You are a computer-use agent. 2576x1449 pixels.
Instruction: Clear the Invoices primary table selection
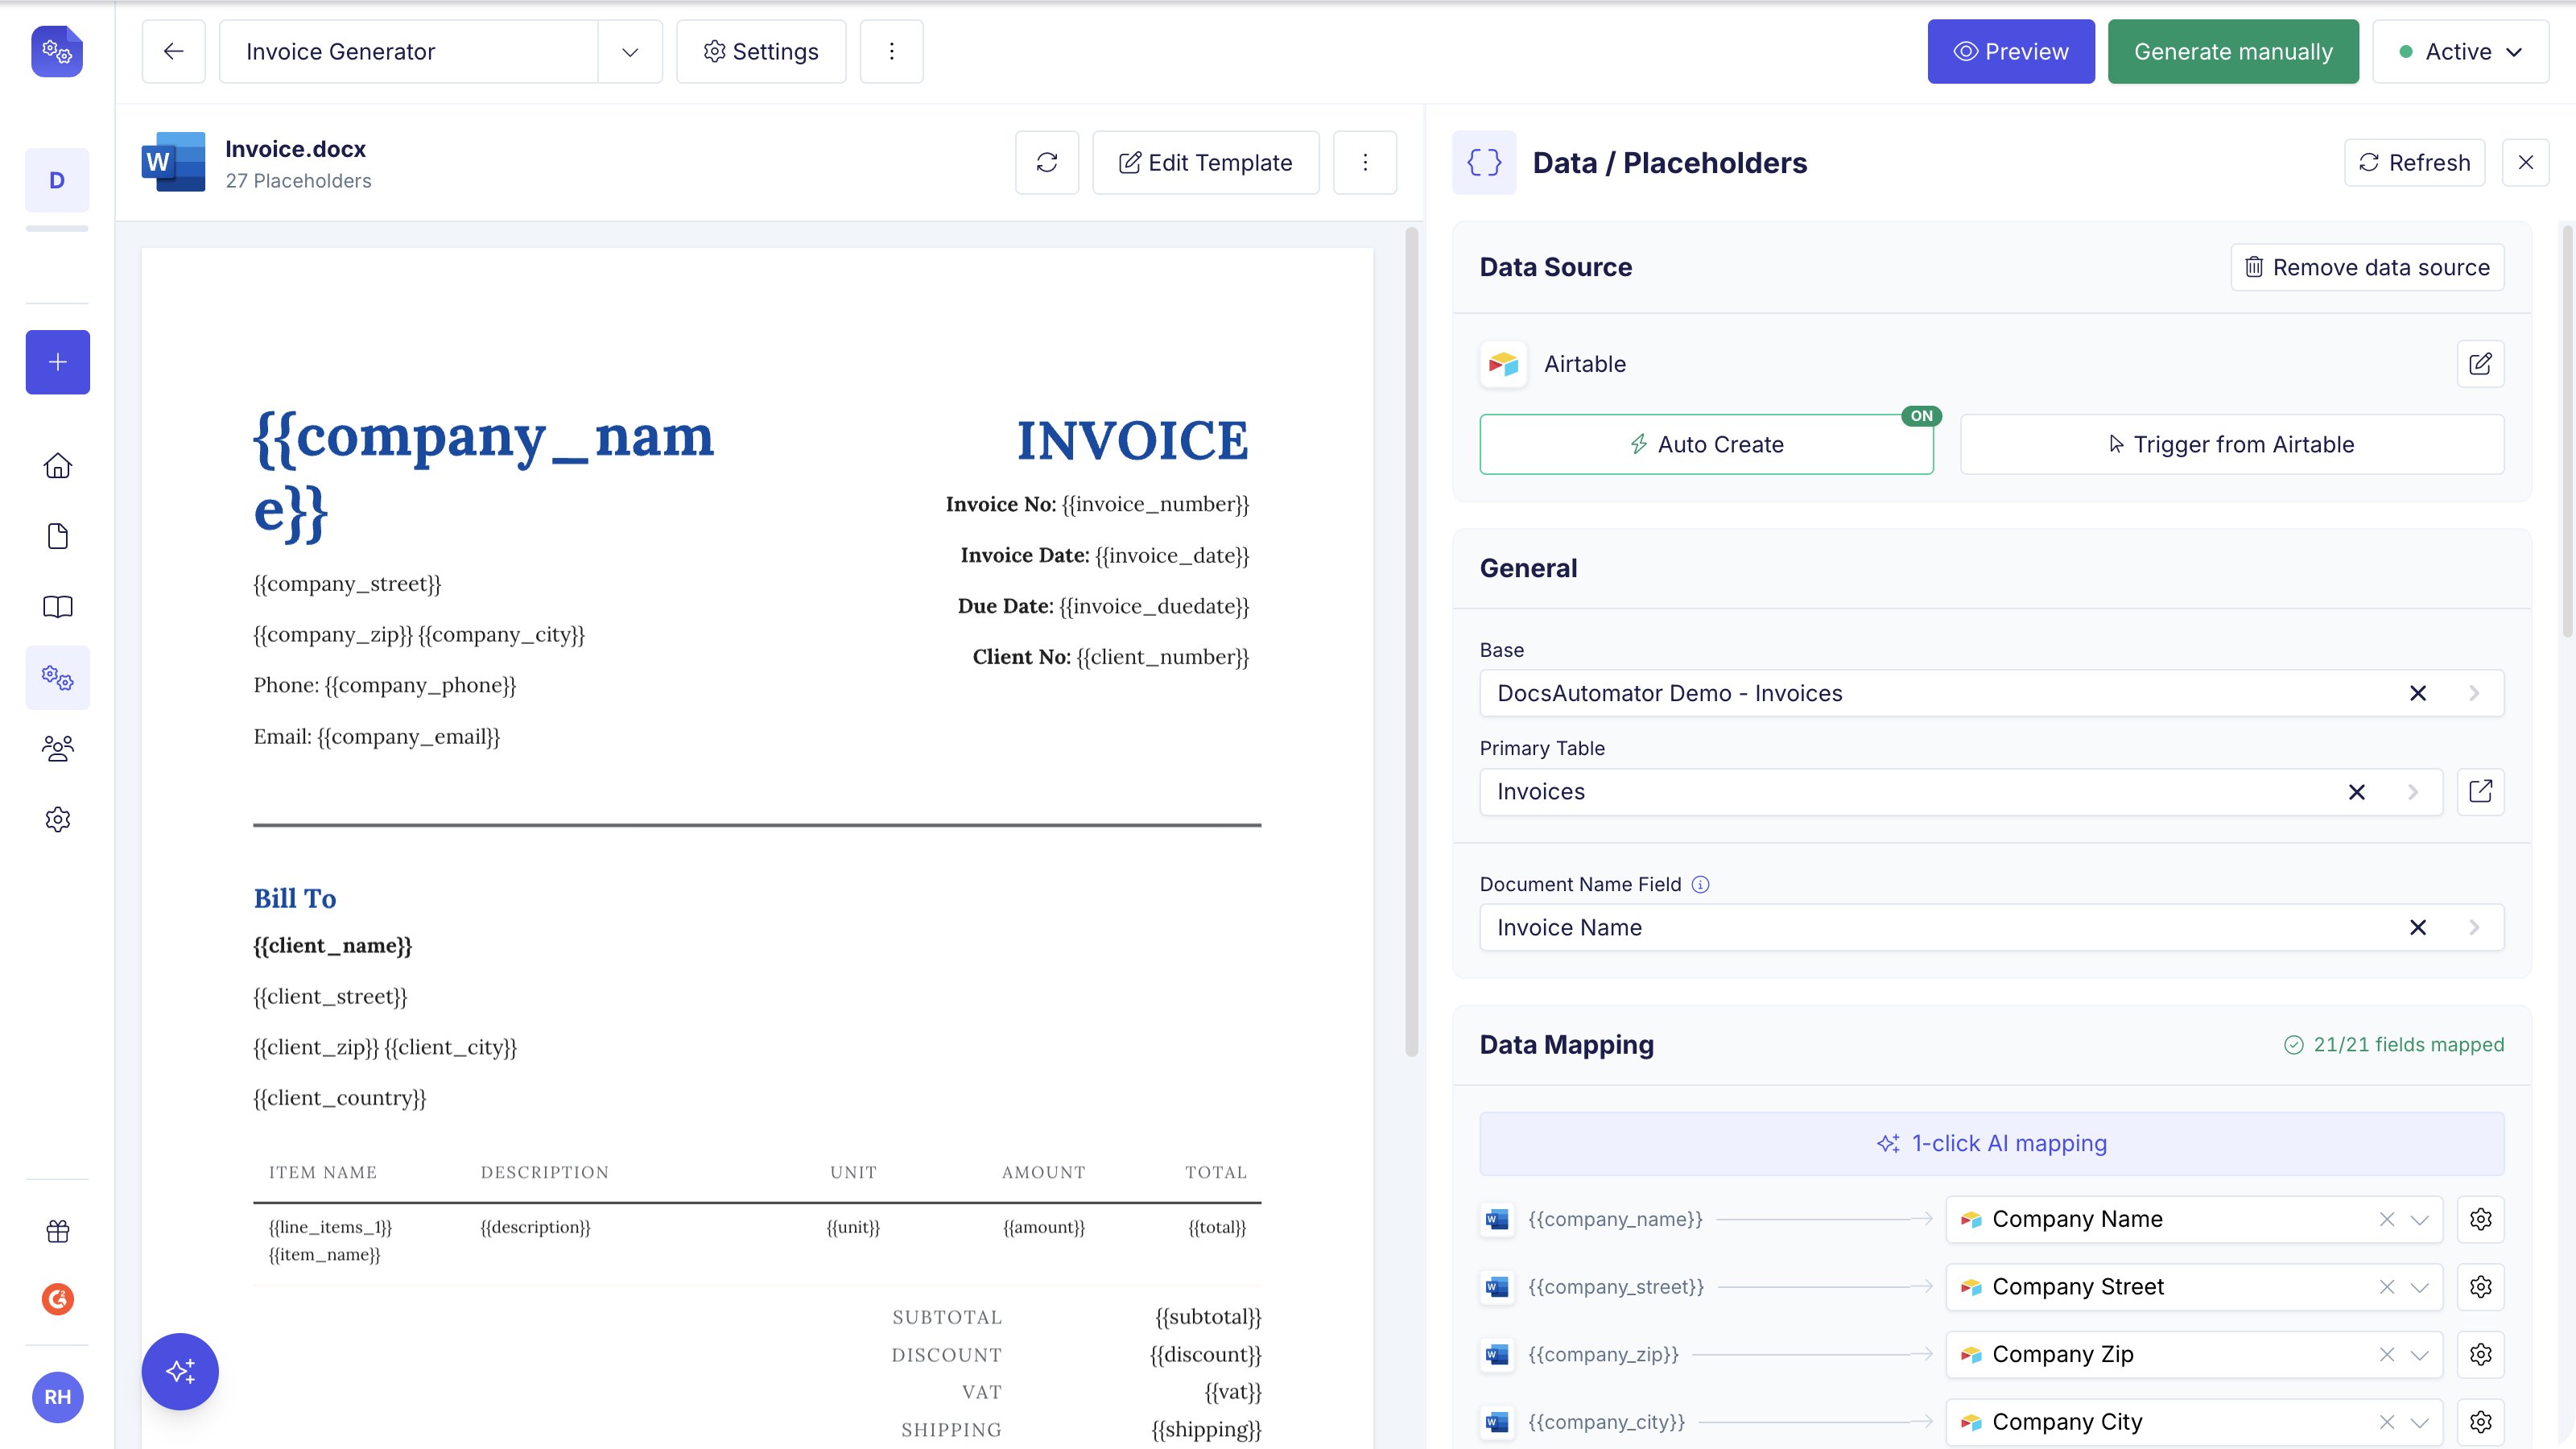(x=2357, y=792)
